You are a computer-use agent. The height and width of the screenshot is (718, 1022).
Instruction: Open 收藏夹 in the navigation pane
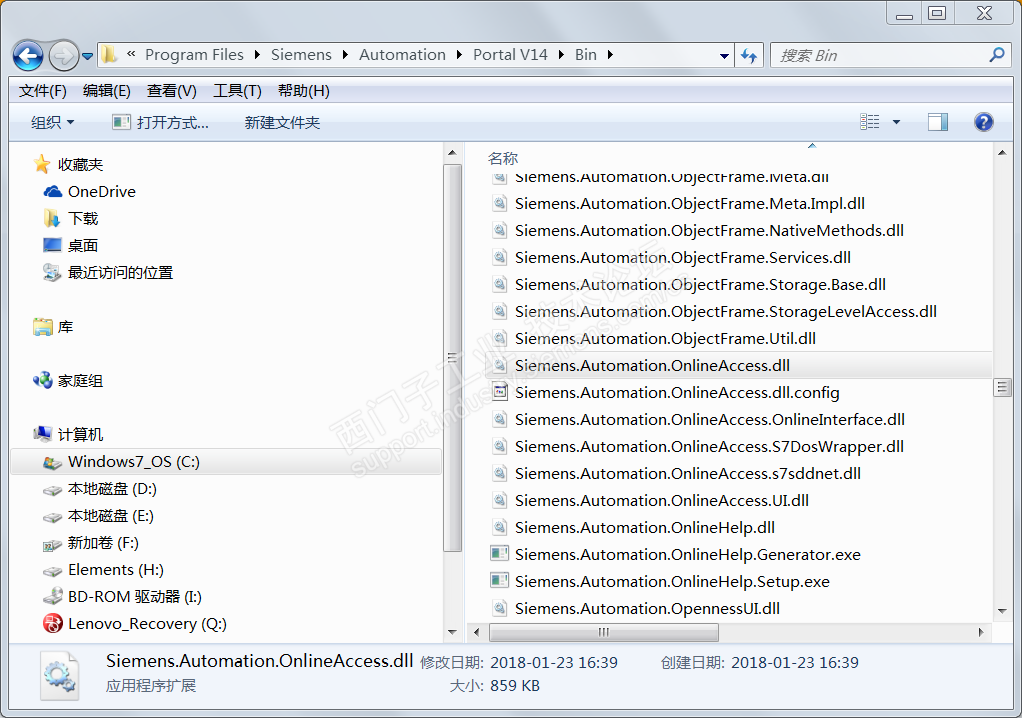(x=80, y=164)
